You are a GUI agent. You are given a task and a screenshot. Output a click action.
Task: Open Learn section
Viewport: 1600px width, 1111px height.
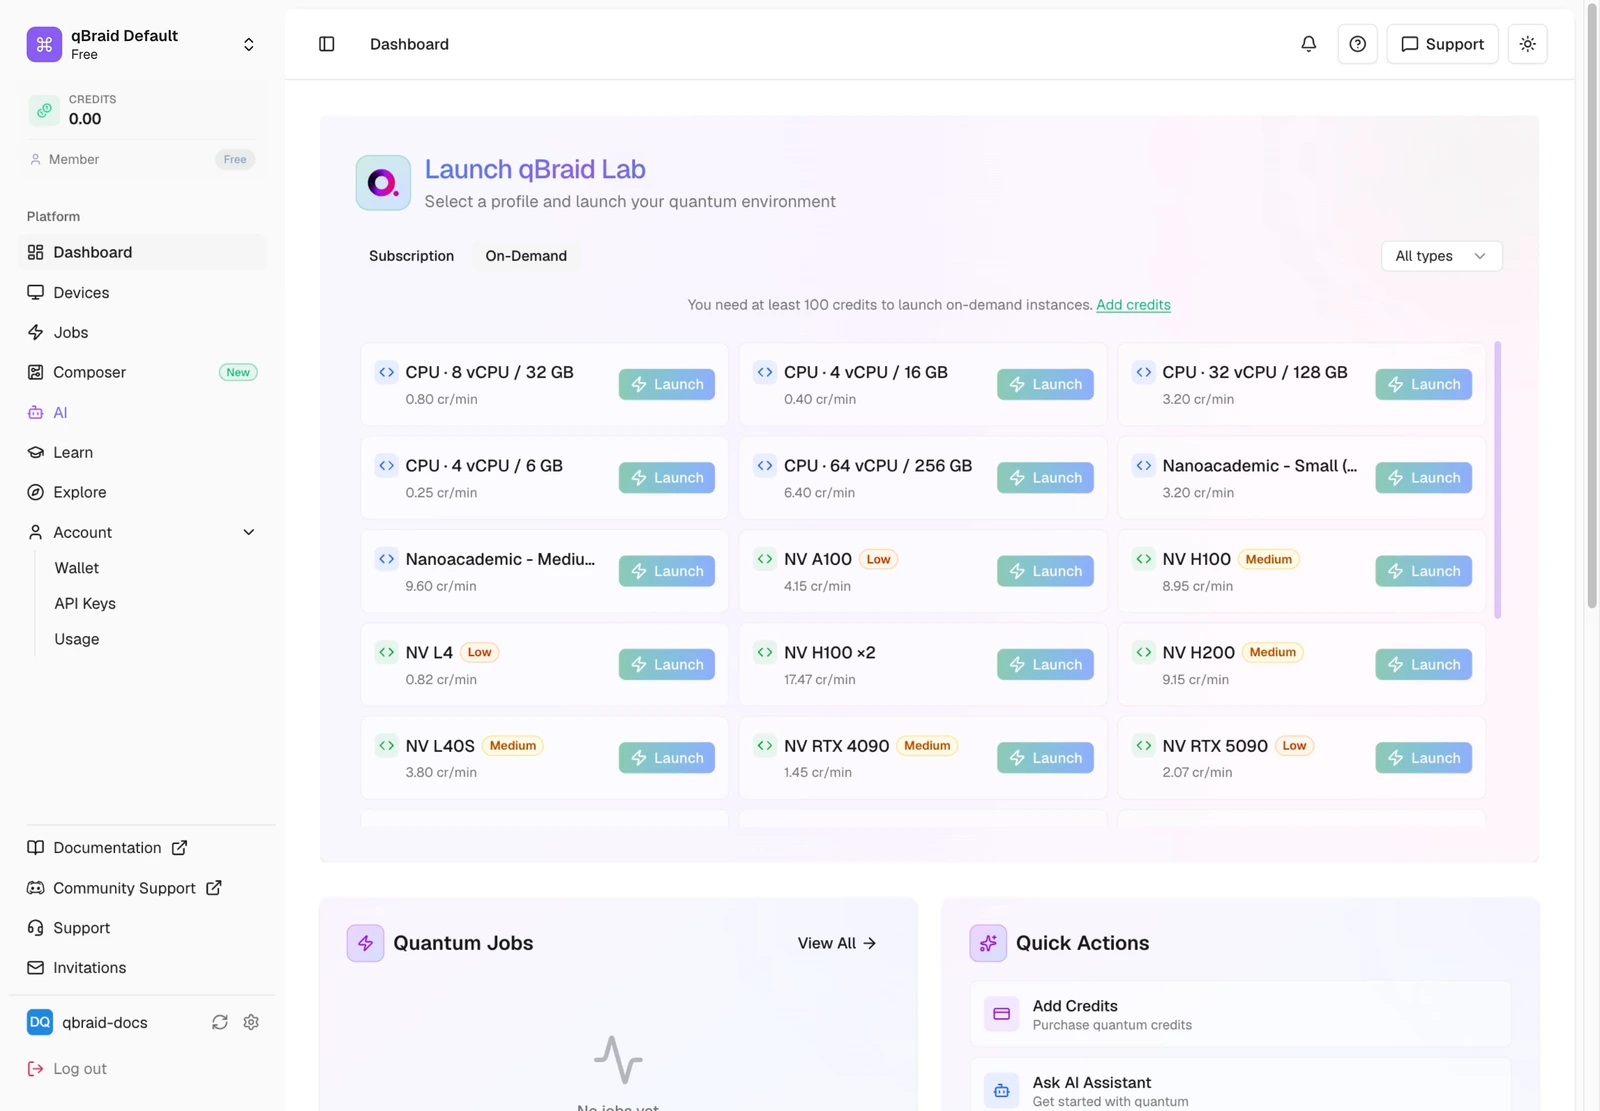coord(142,452)
